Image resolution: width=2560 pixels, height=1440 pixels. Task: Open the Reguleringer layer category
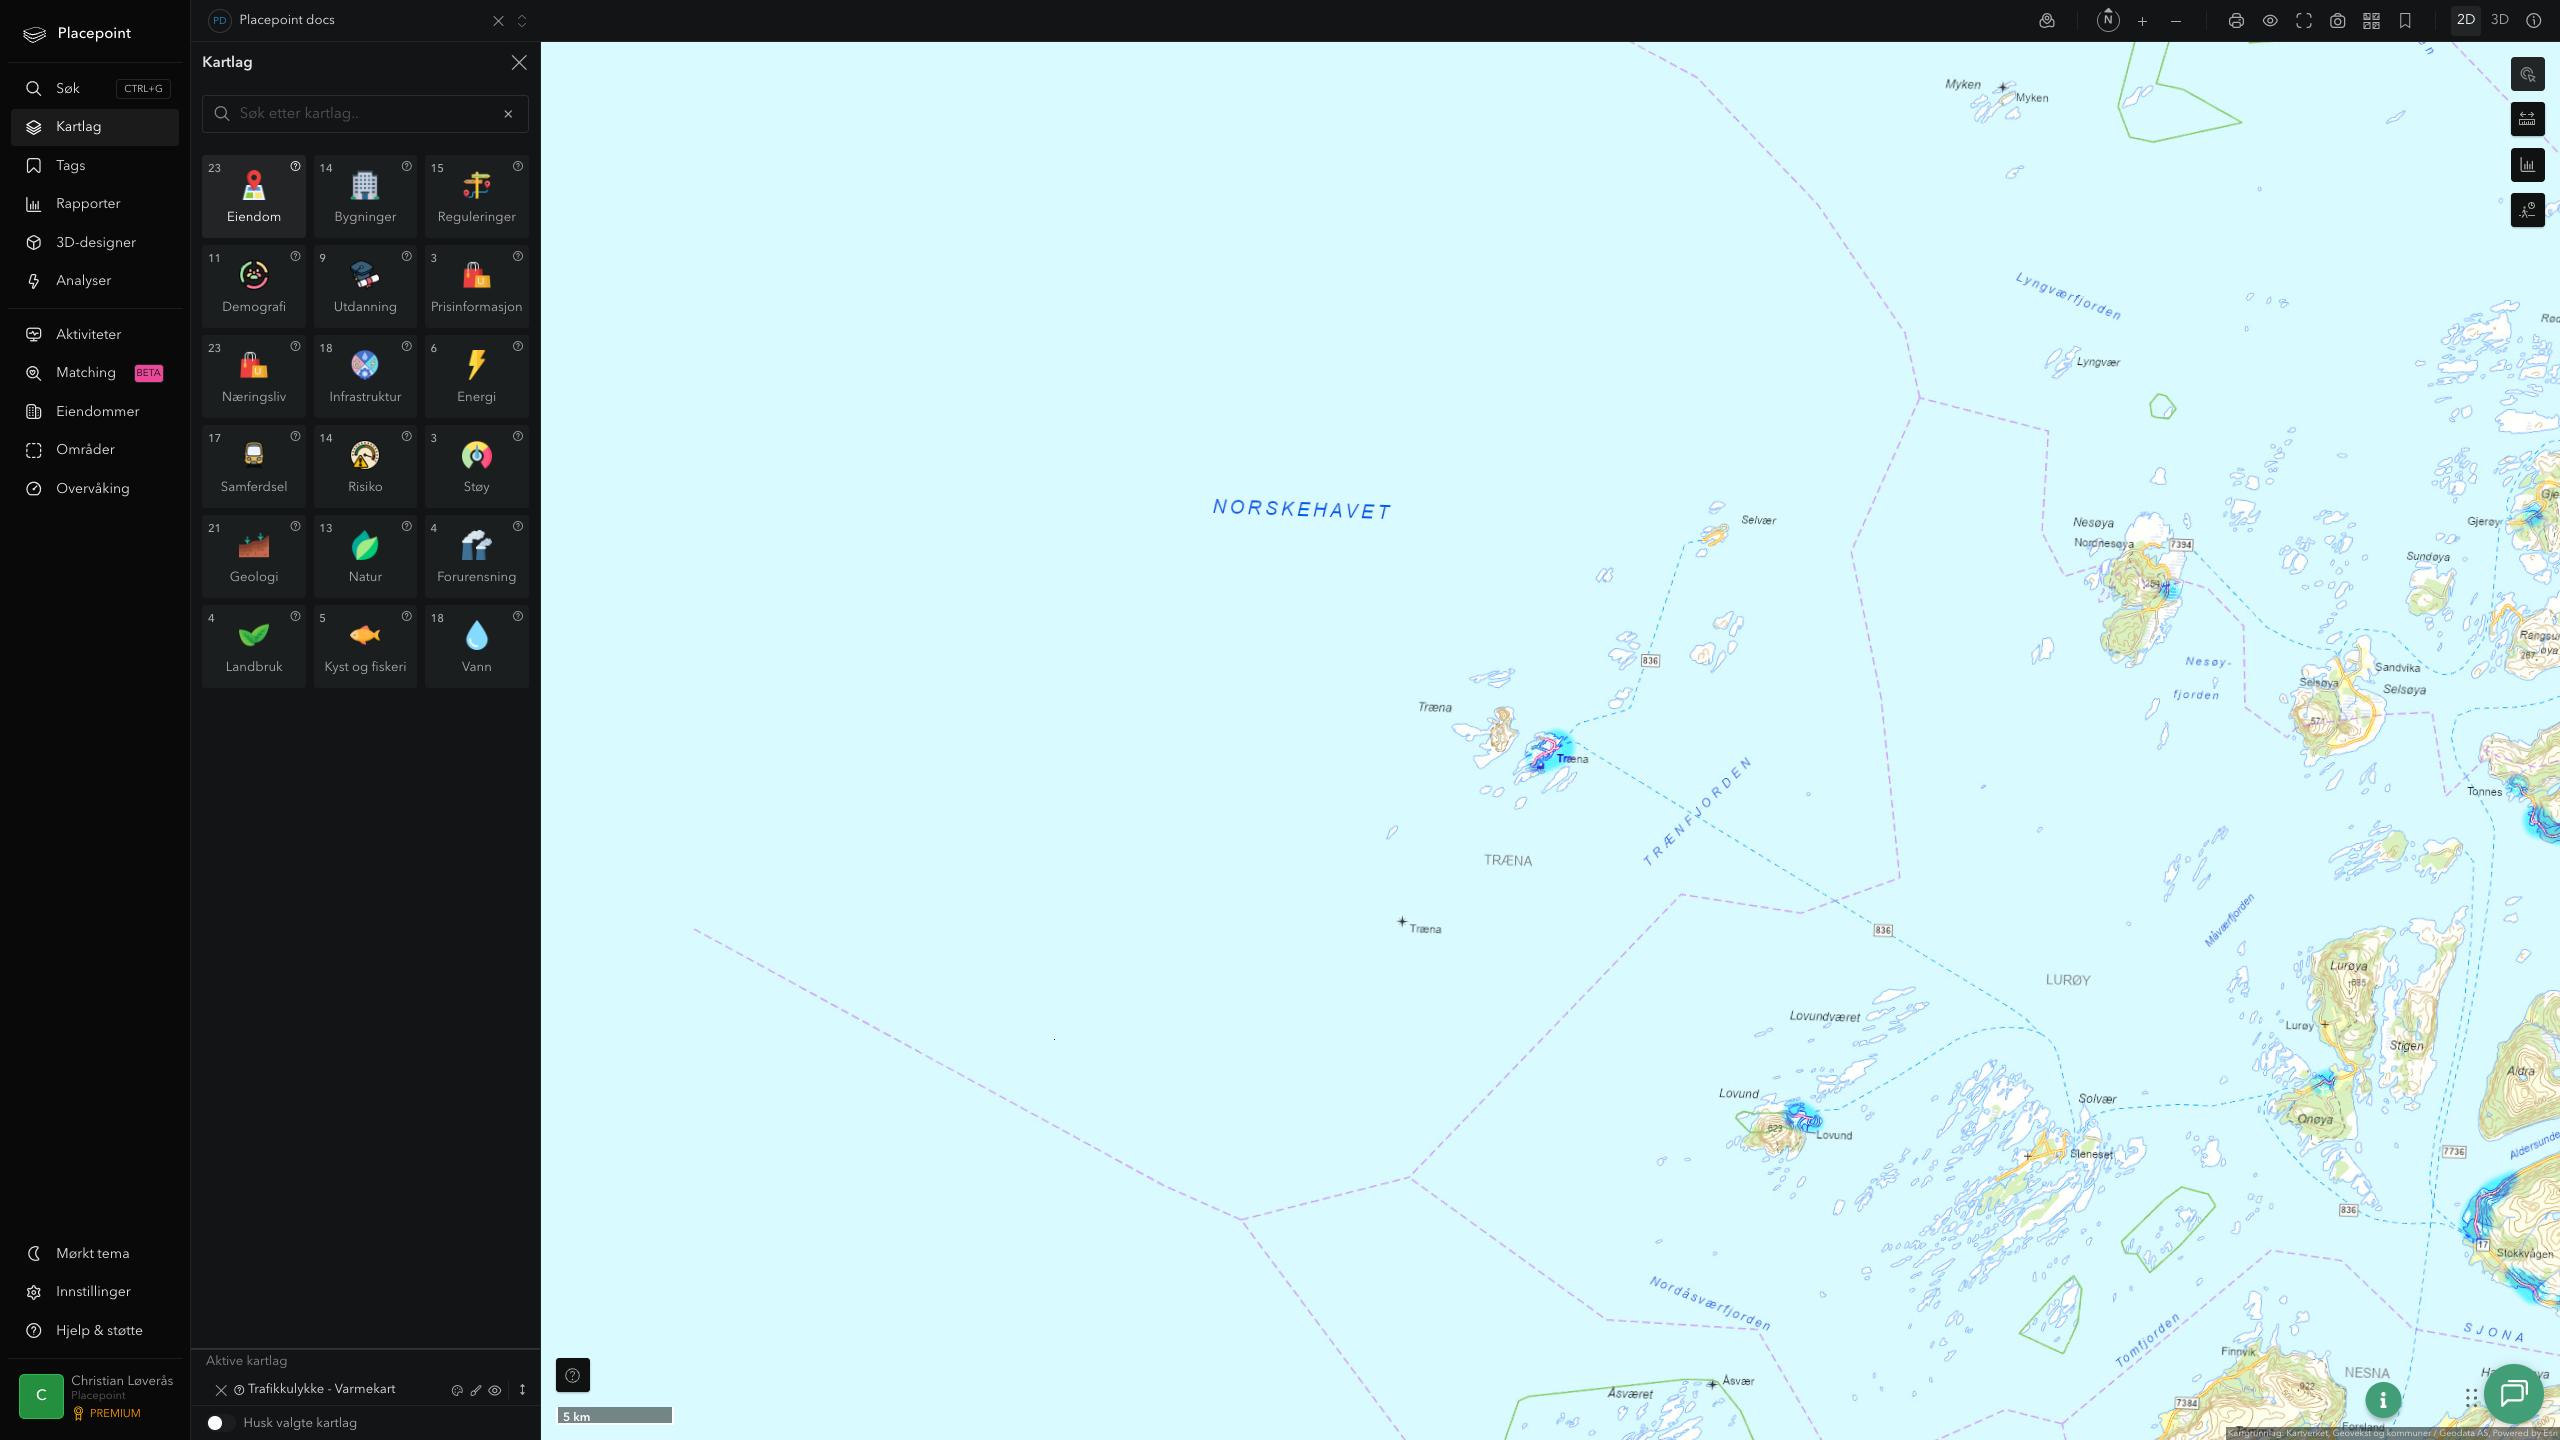tap(476, 196)
